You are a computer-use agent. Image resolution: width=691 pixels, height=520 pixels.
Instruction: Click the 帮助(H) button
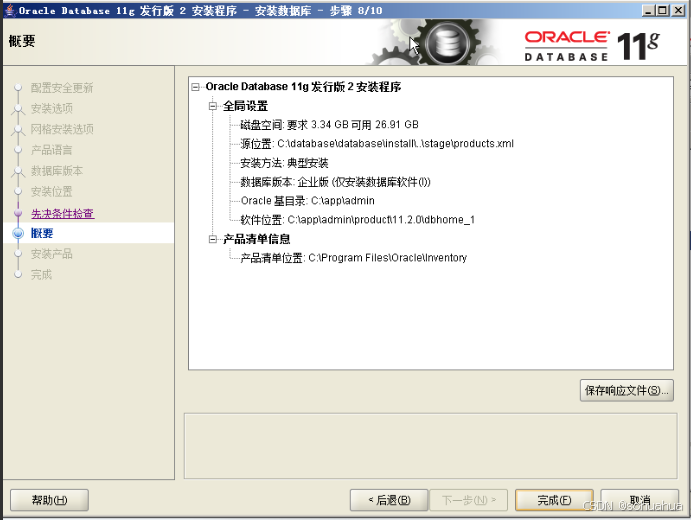click(49, 500)
